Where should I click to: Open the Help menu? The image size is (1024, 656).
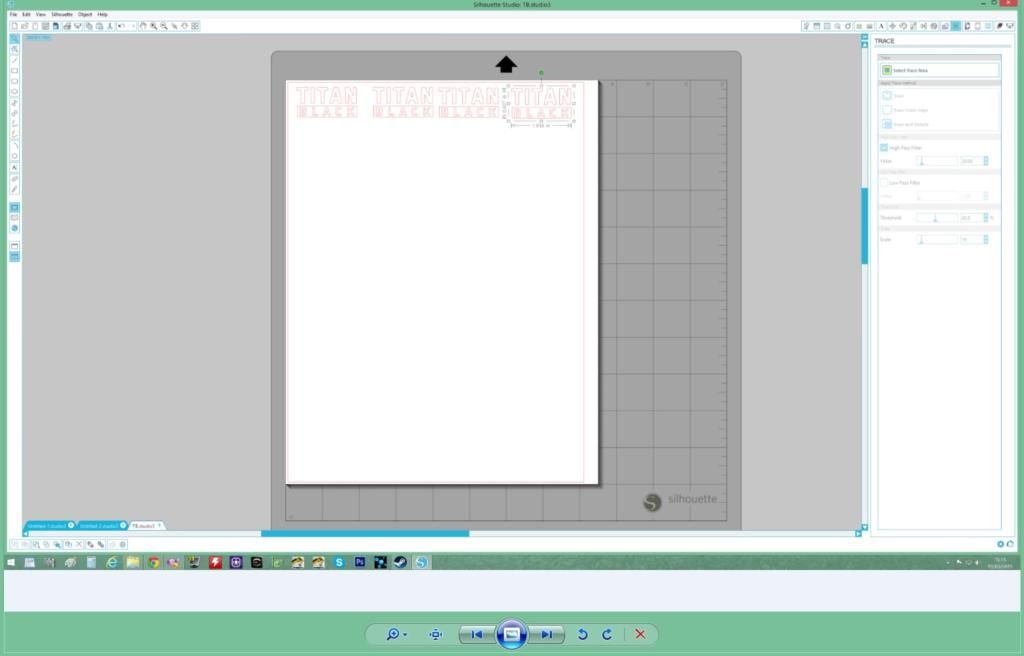pyautogui.click(x=103, y=14)
